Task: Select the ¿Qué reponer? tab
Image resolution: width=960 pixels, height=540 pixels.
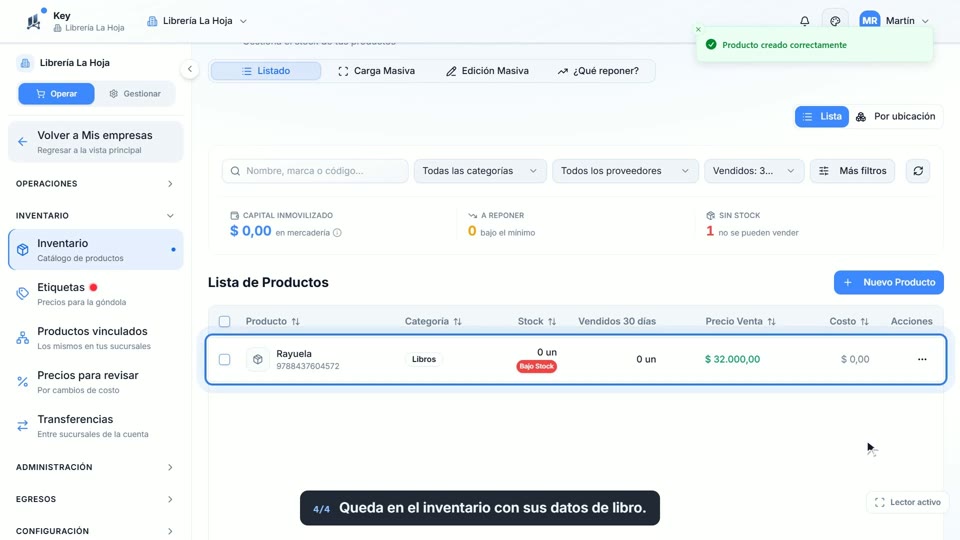Action: coord(598,71)
